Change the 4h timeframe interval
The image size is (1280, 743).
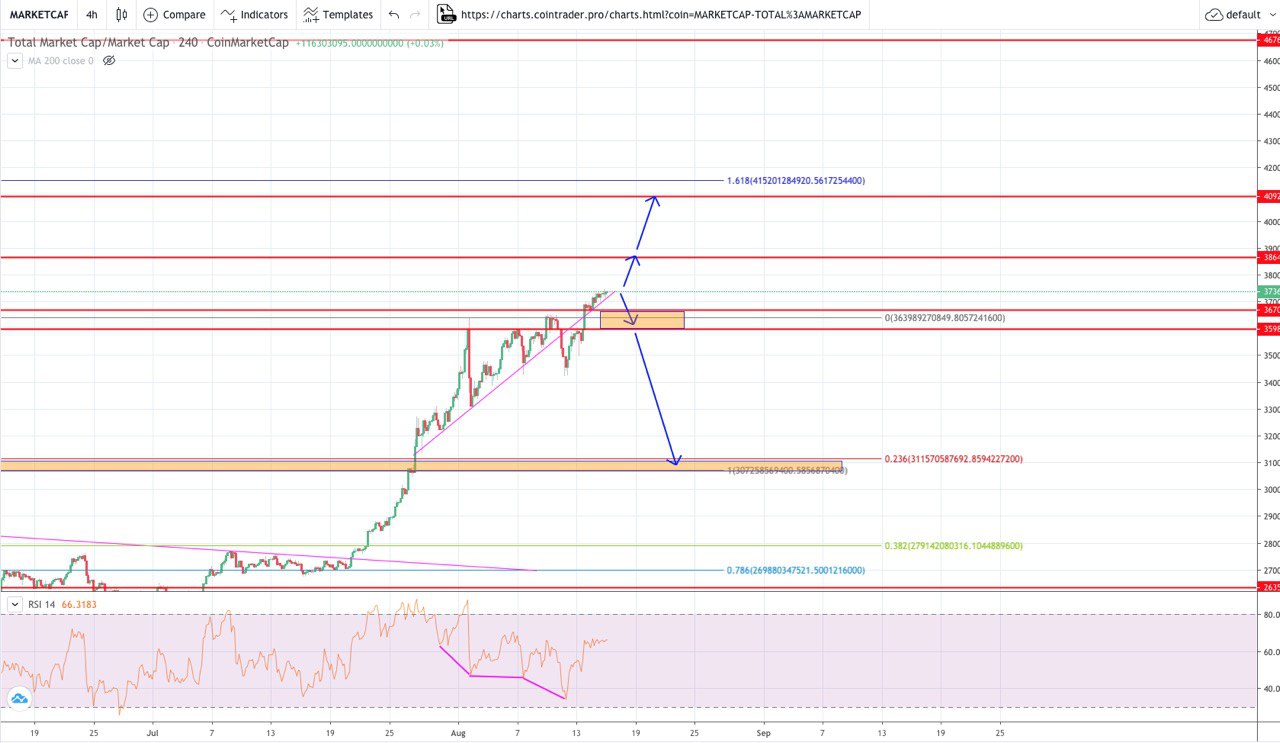click(92, 15)
